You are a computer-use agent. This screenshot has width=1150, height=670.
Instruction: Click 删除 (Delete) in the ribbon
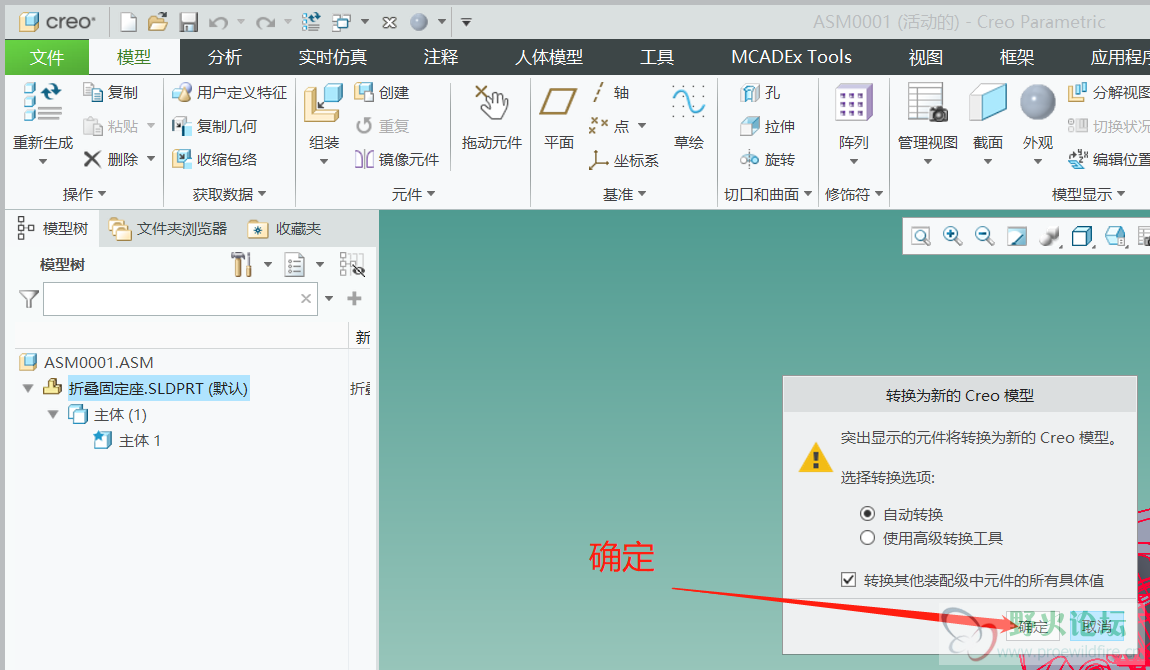(111, 159)
